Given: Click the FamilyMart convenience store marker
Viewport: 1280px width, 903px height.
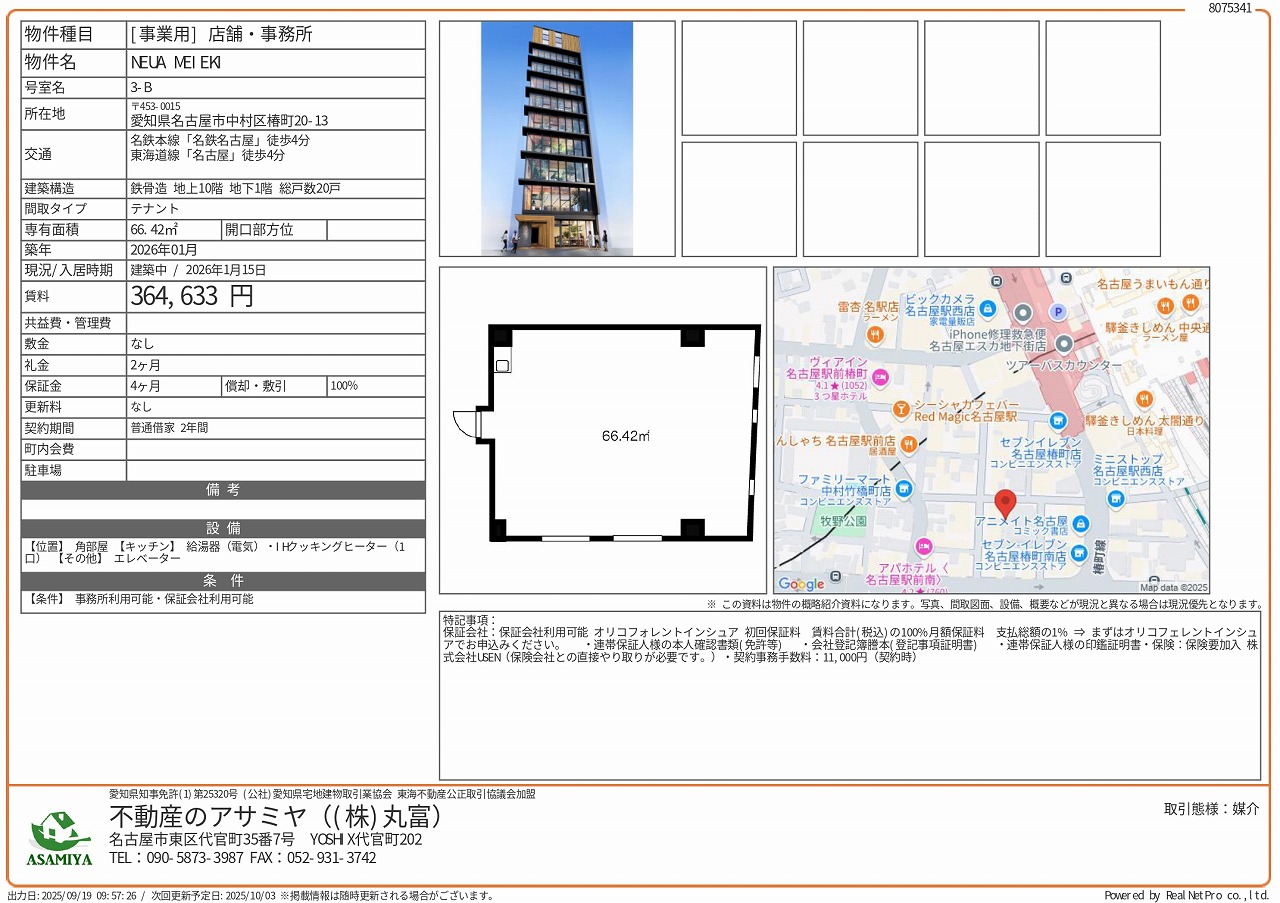Looking at the screenshot, I should point(904,488).
